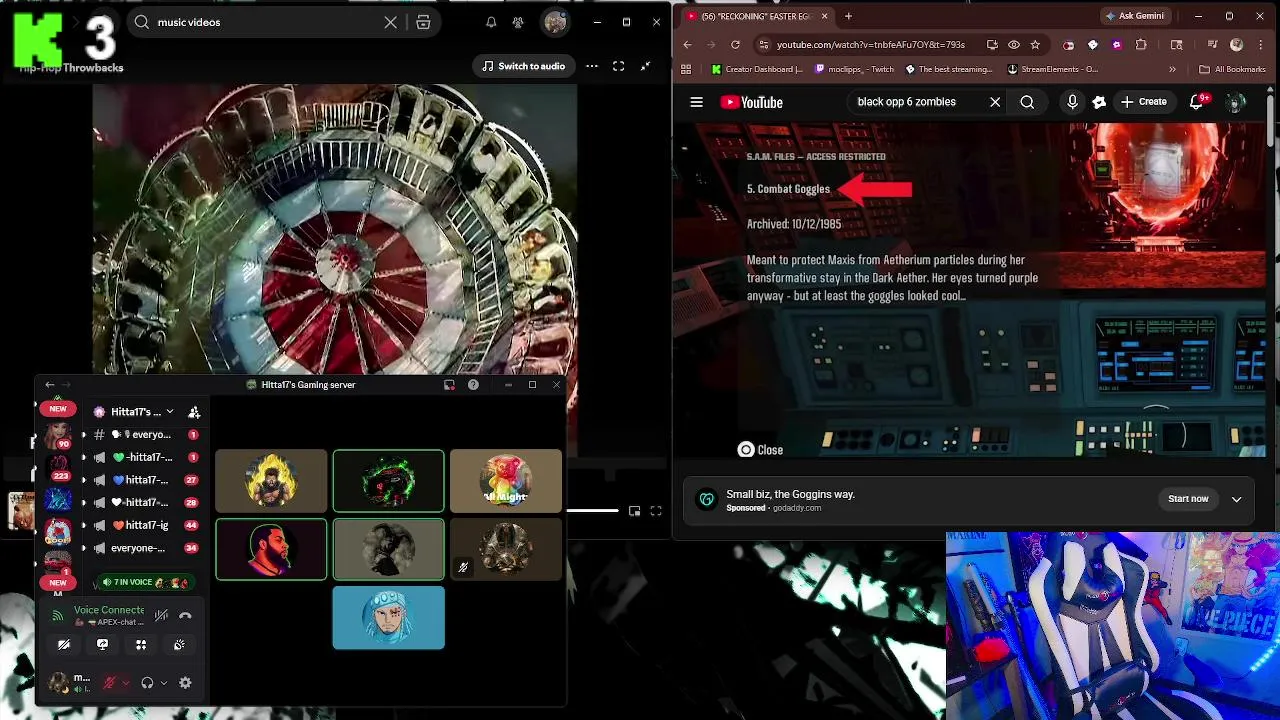
Task: Open the white heart hitta17 channel
Action: 146,503
